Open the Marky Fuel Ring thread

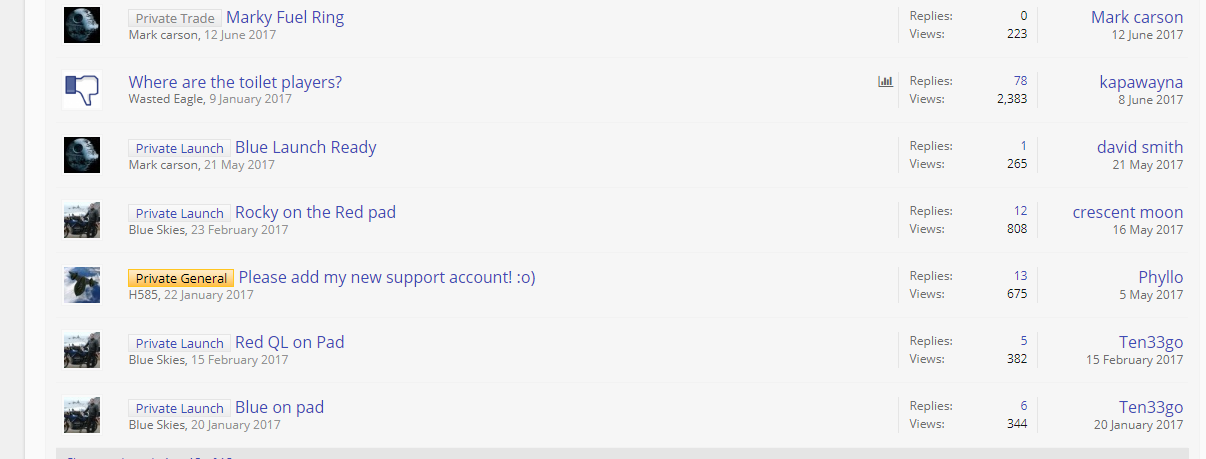[285, 17]
